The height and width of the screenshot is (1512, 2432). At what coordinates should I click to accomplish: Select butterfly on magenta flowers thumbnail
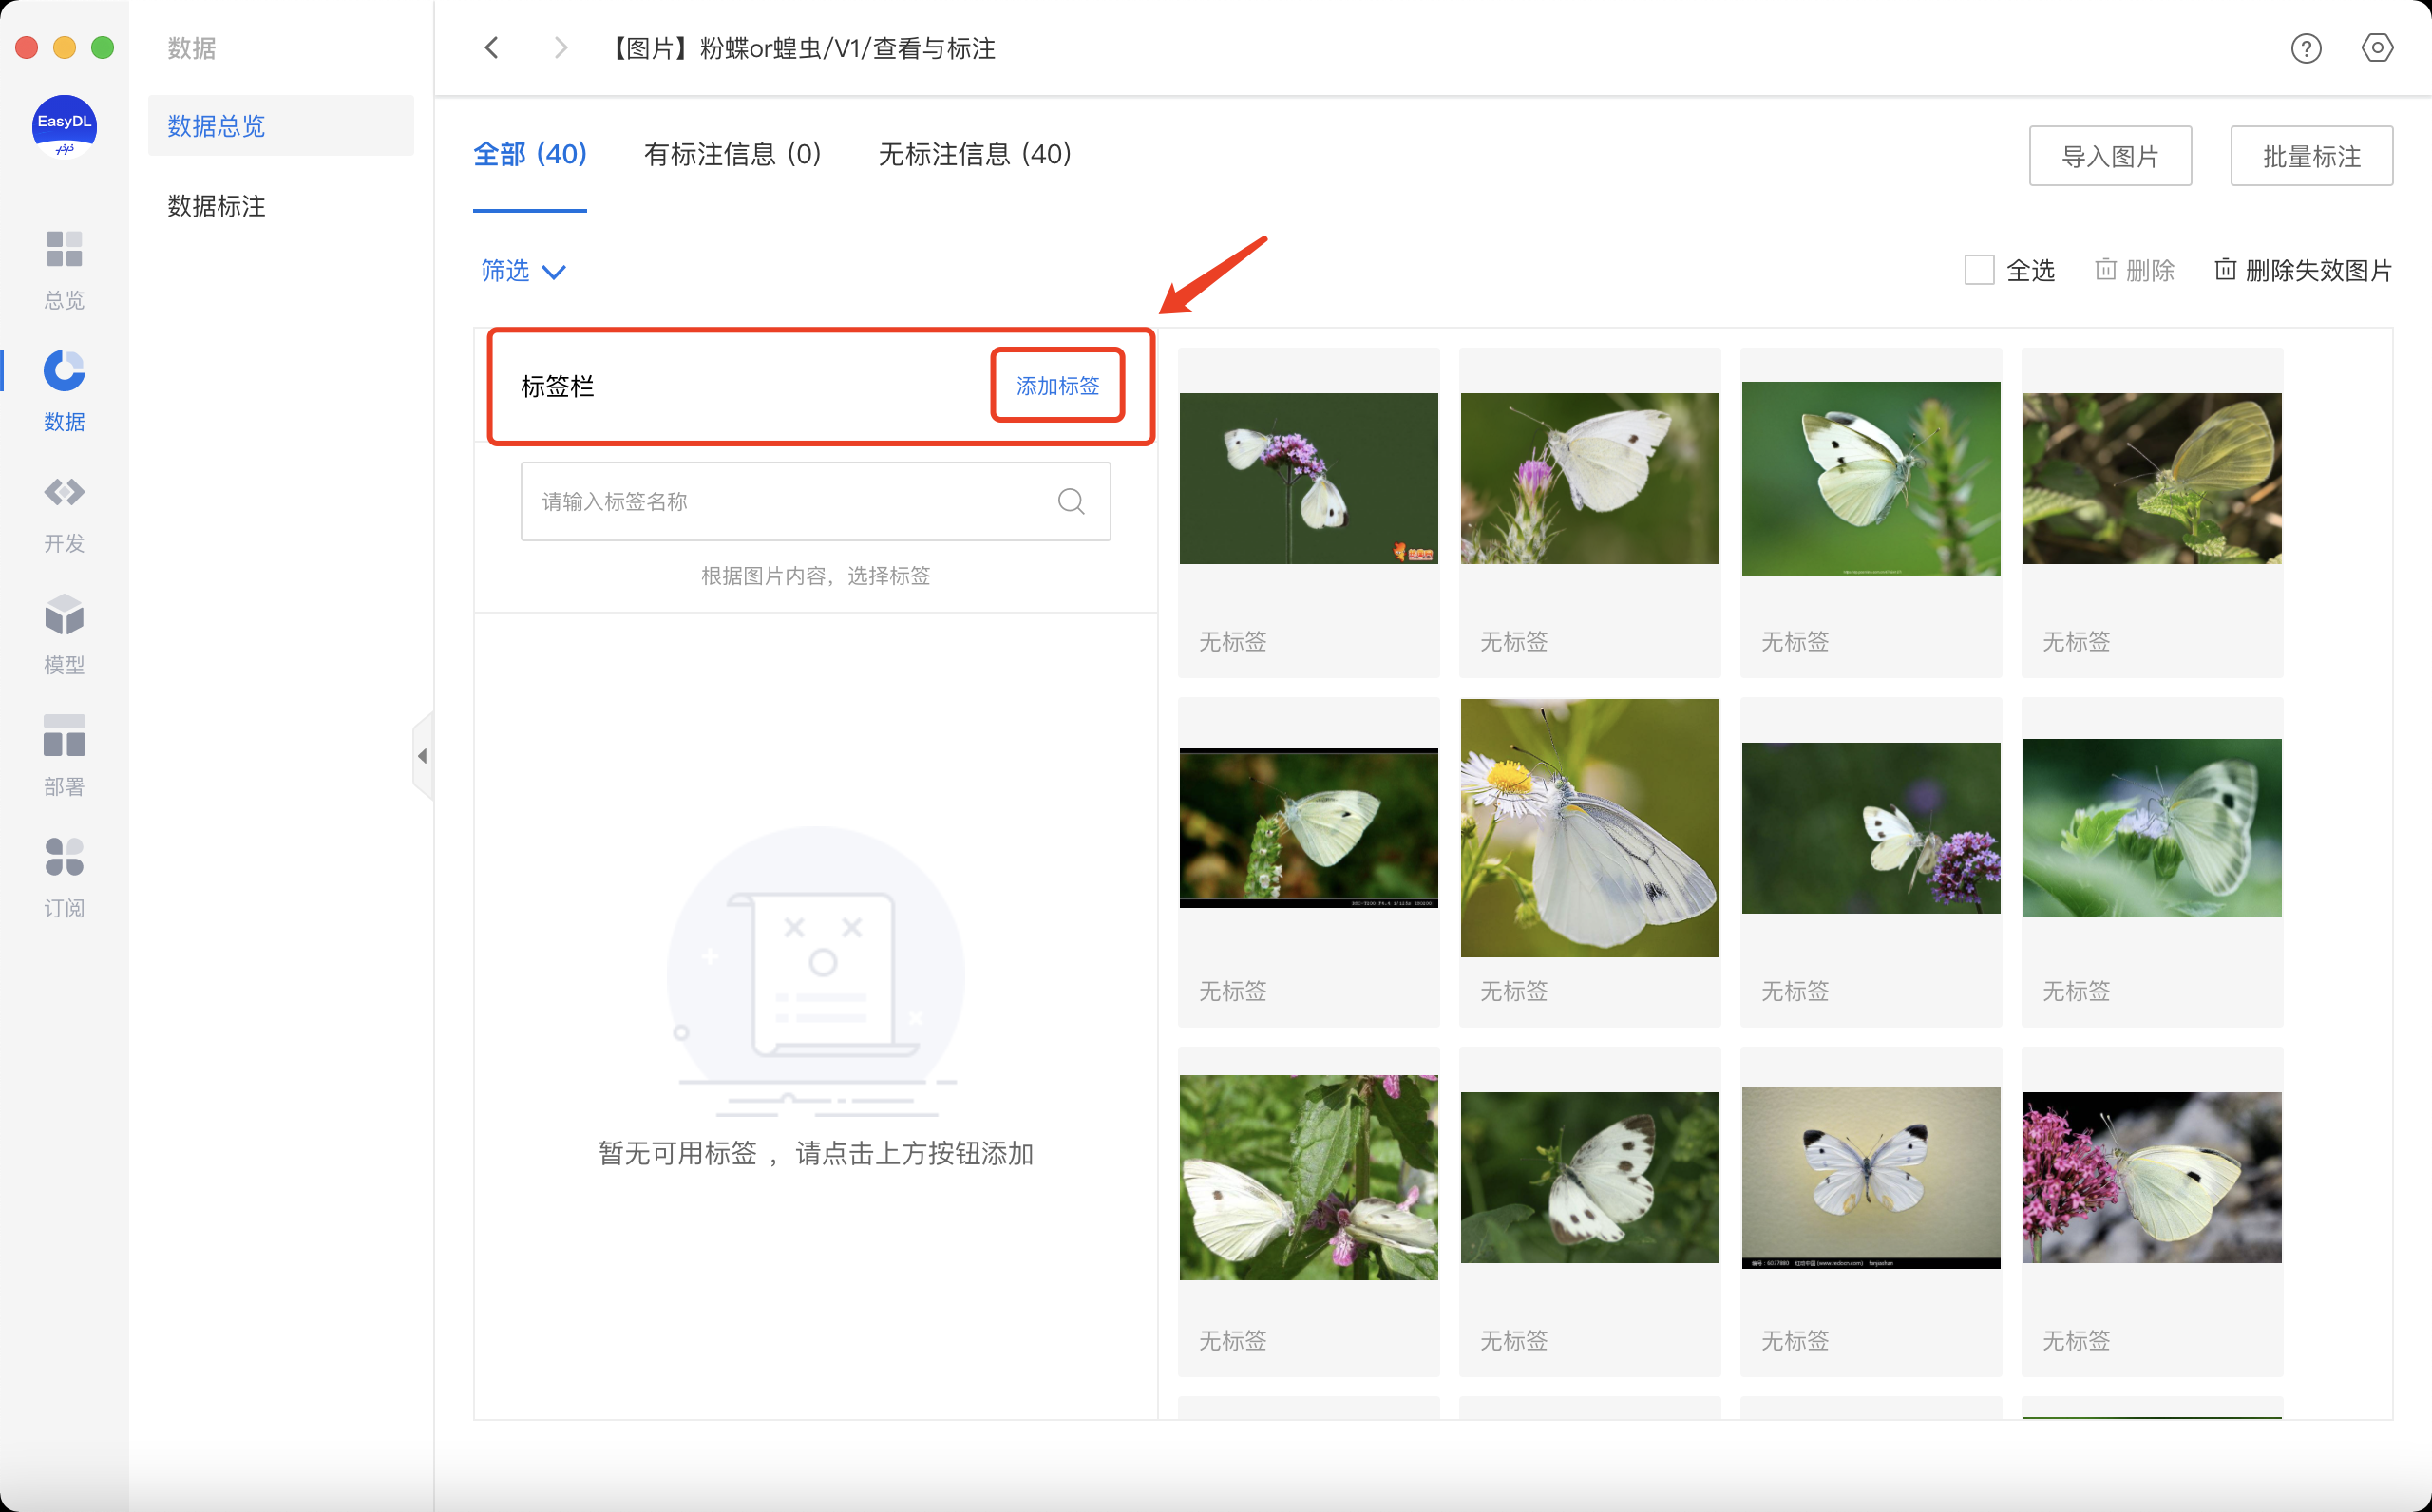point(2152,1177)
